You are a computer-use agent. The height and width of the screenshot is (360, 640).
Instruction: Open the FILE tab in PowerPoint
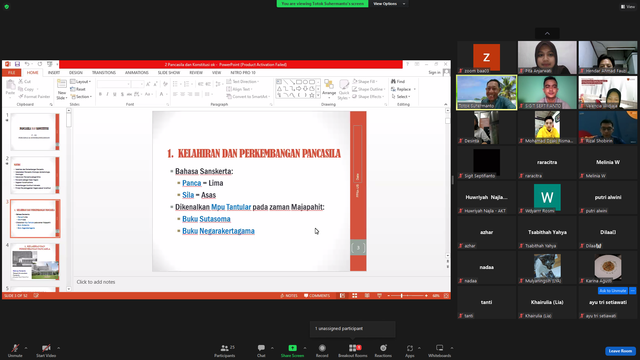point(11,73)
